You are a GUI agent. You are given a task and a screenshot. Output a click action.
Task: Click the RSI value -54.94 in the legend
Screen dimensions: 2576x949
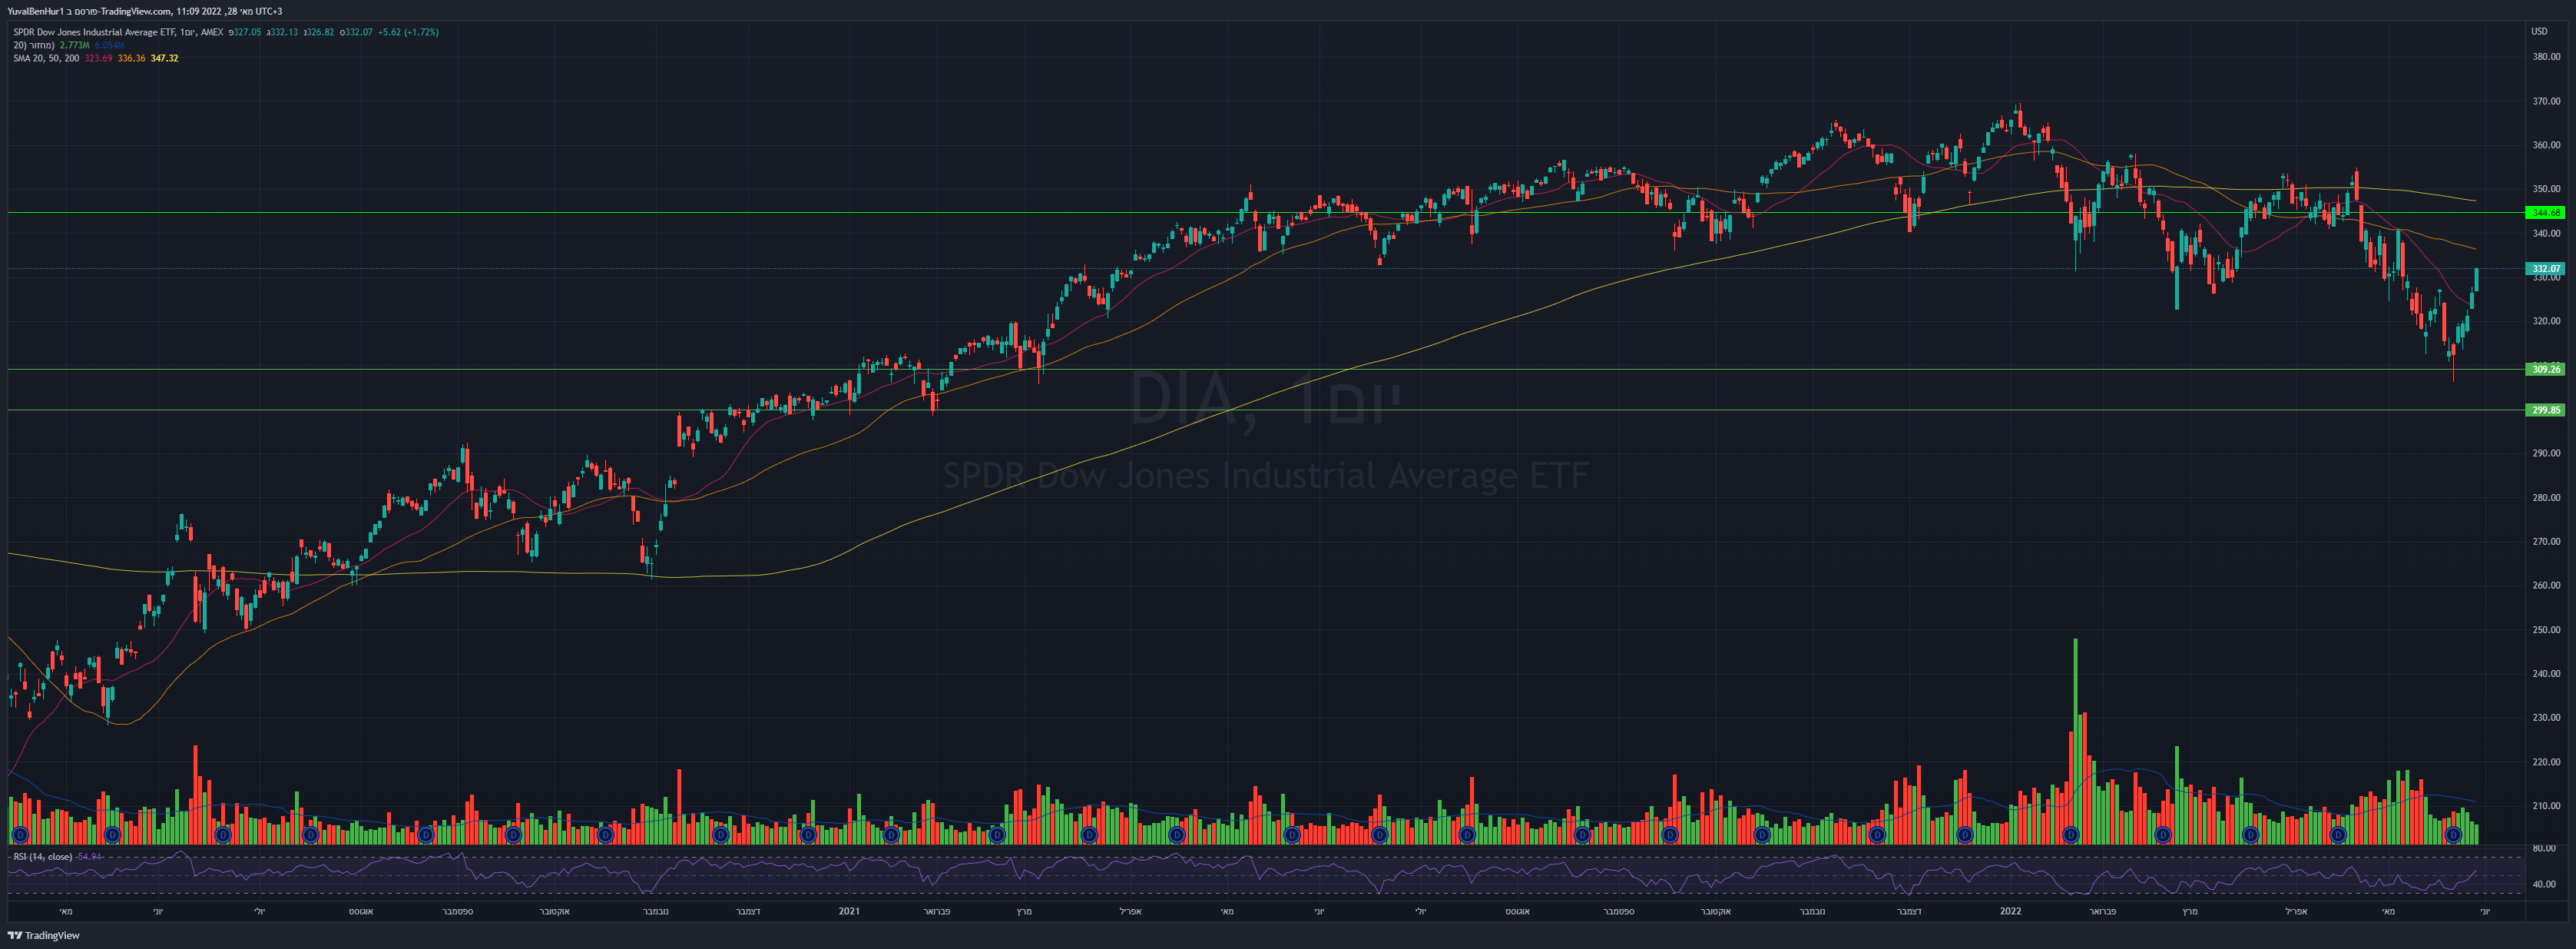(x=90, y=857)
